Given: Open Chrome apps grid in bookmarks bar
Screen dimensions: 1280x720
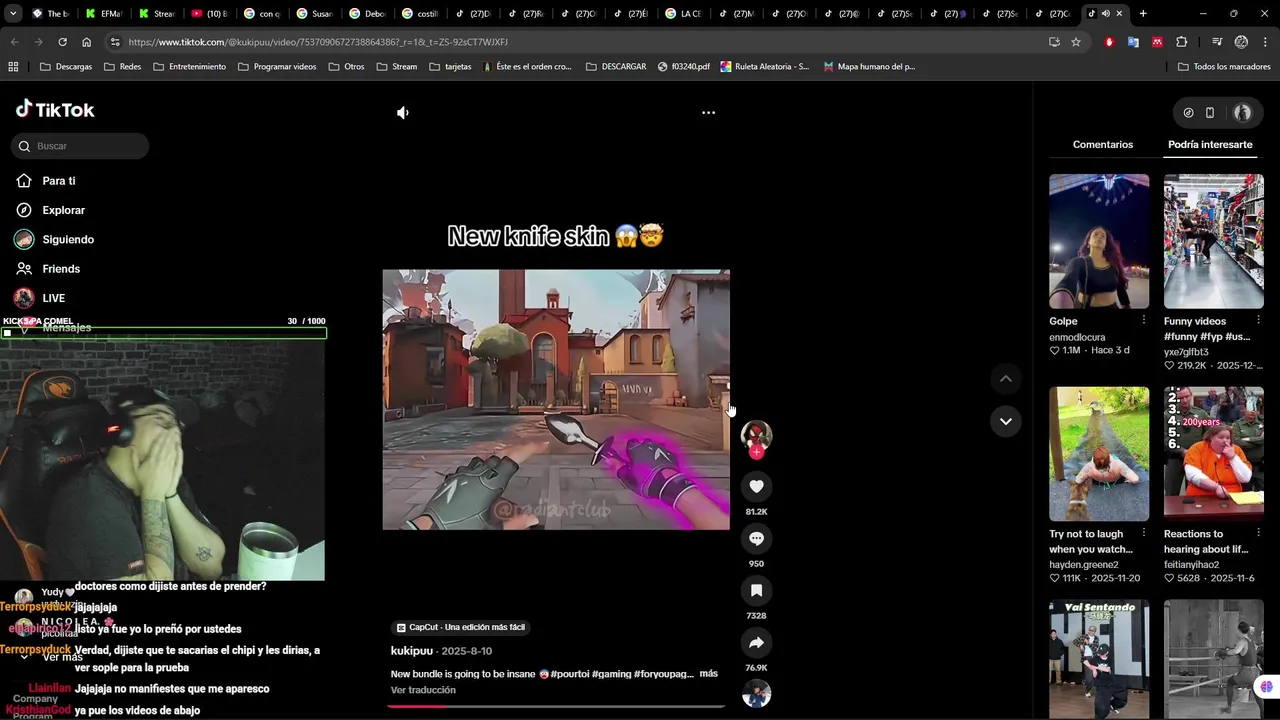Looking at the screenshot, I should click(x=13, y=67).
